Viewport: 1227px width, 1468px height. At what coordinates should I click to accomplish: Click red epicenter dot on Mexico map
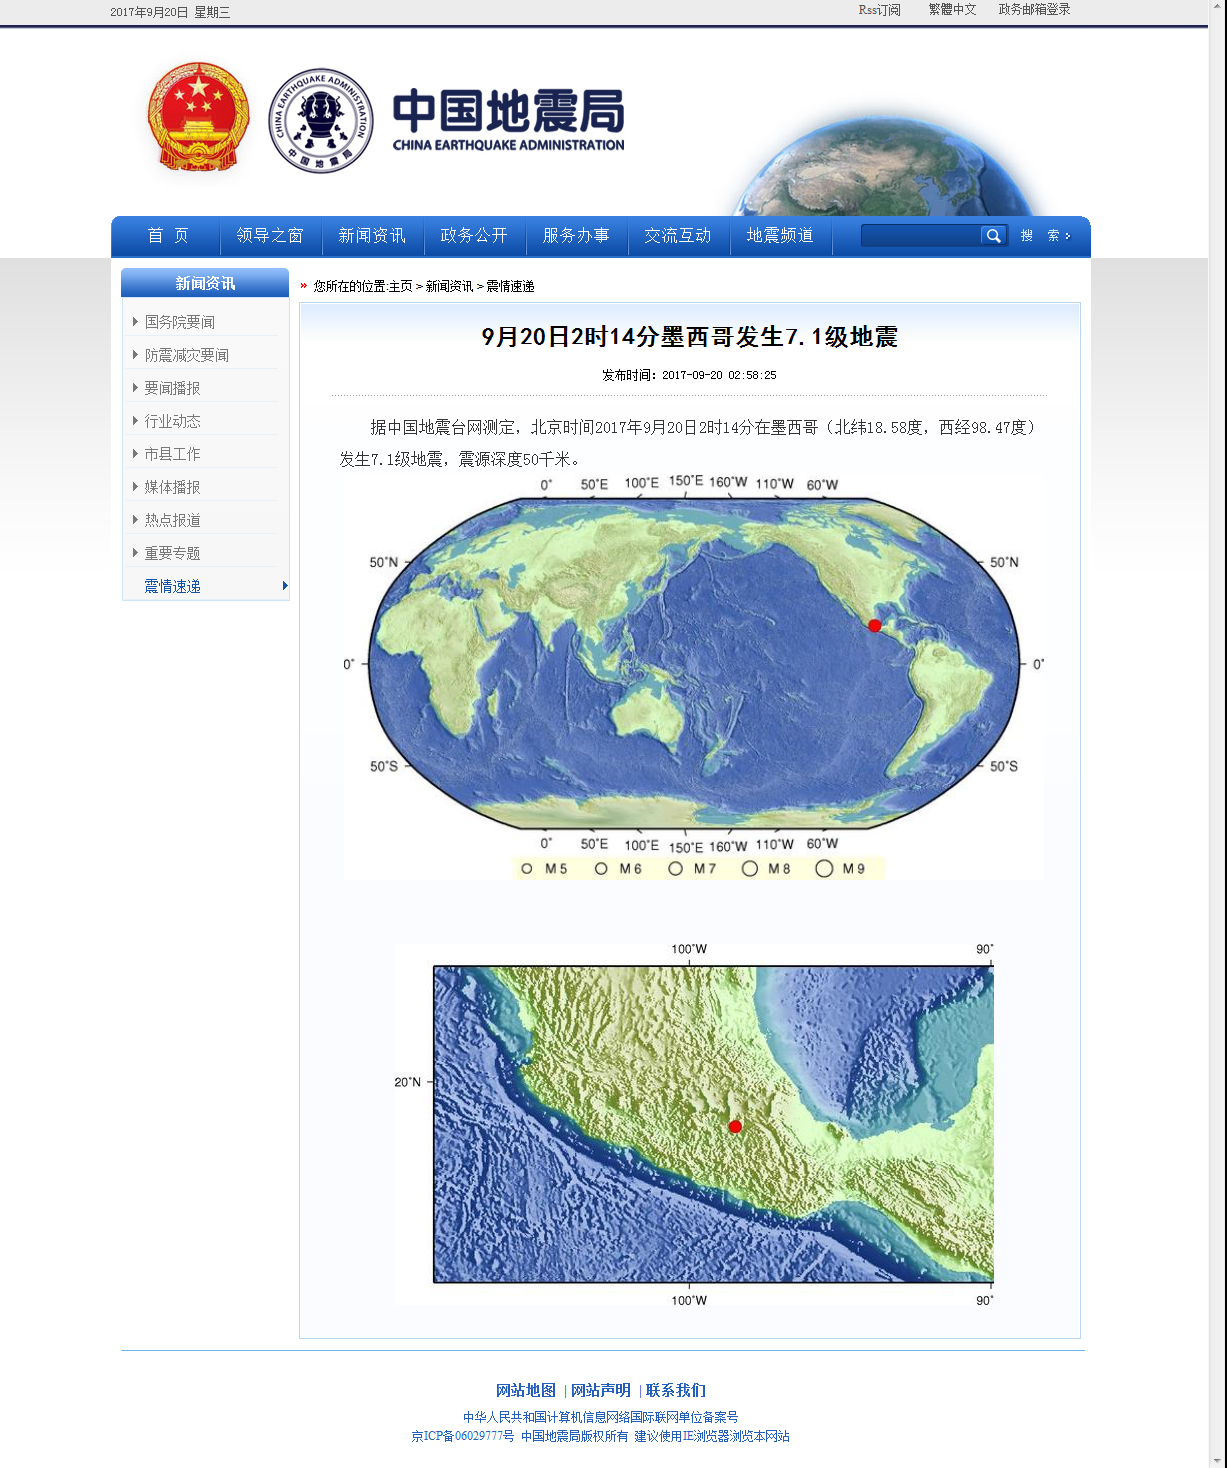[x=735, y=1126]
